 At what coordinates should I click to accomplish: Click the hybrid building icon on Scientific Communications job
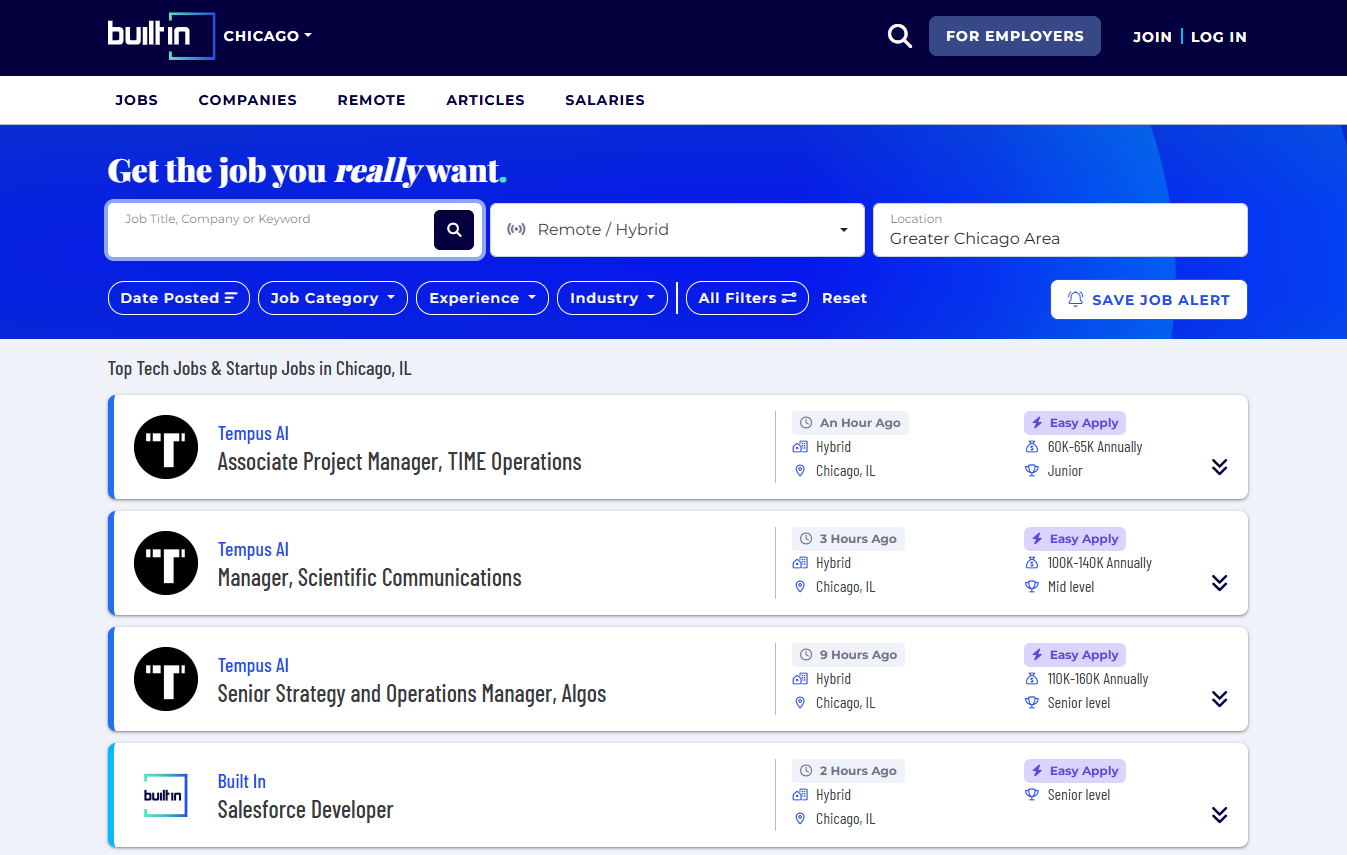800,563
